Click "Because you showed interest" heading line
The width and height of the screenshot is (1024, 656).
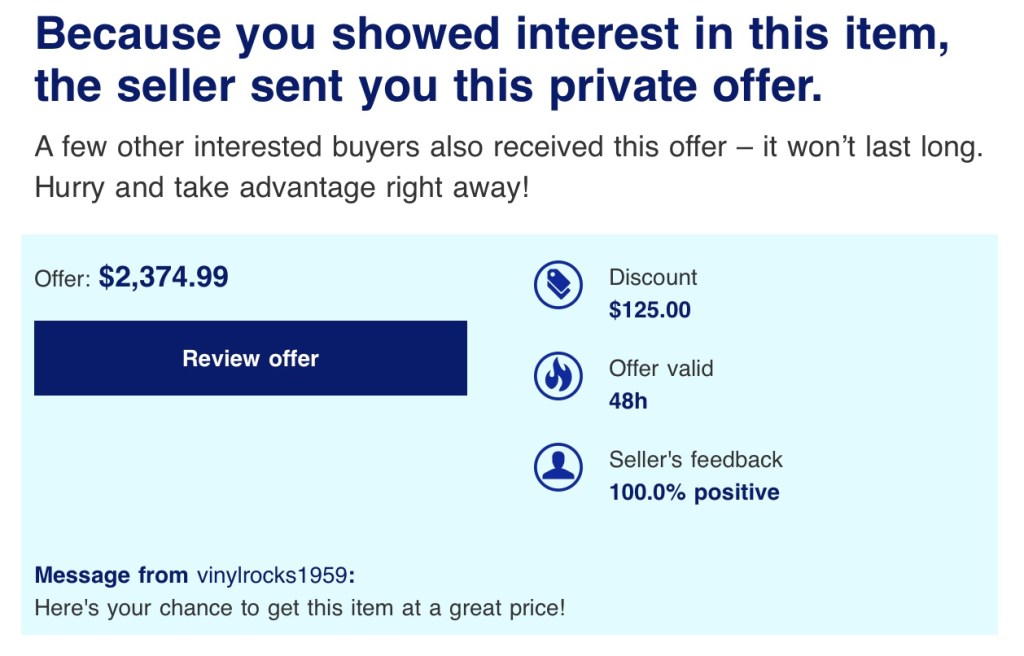(490, 36)
